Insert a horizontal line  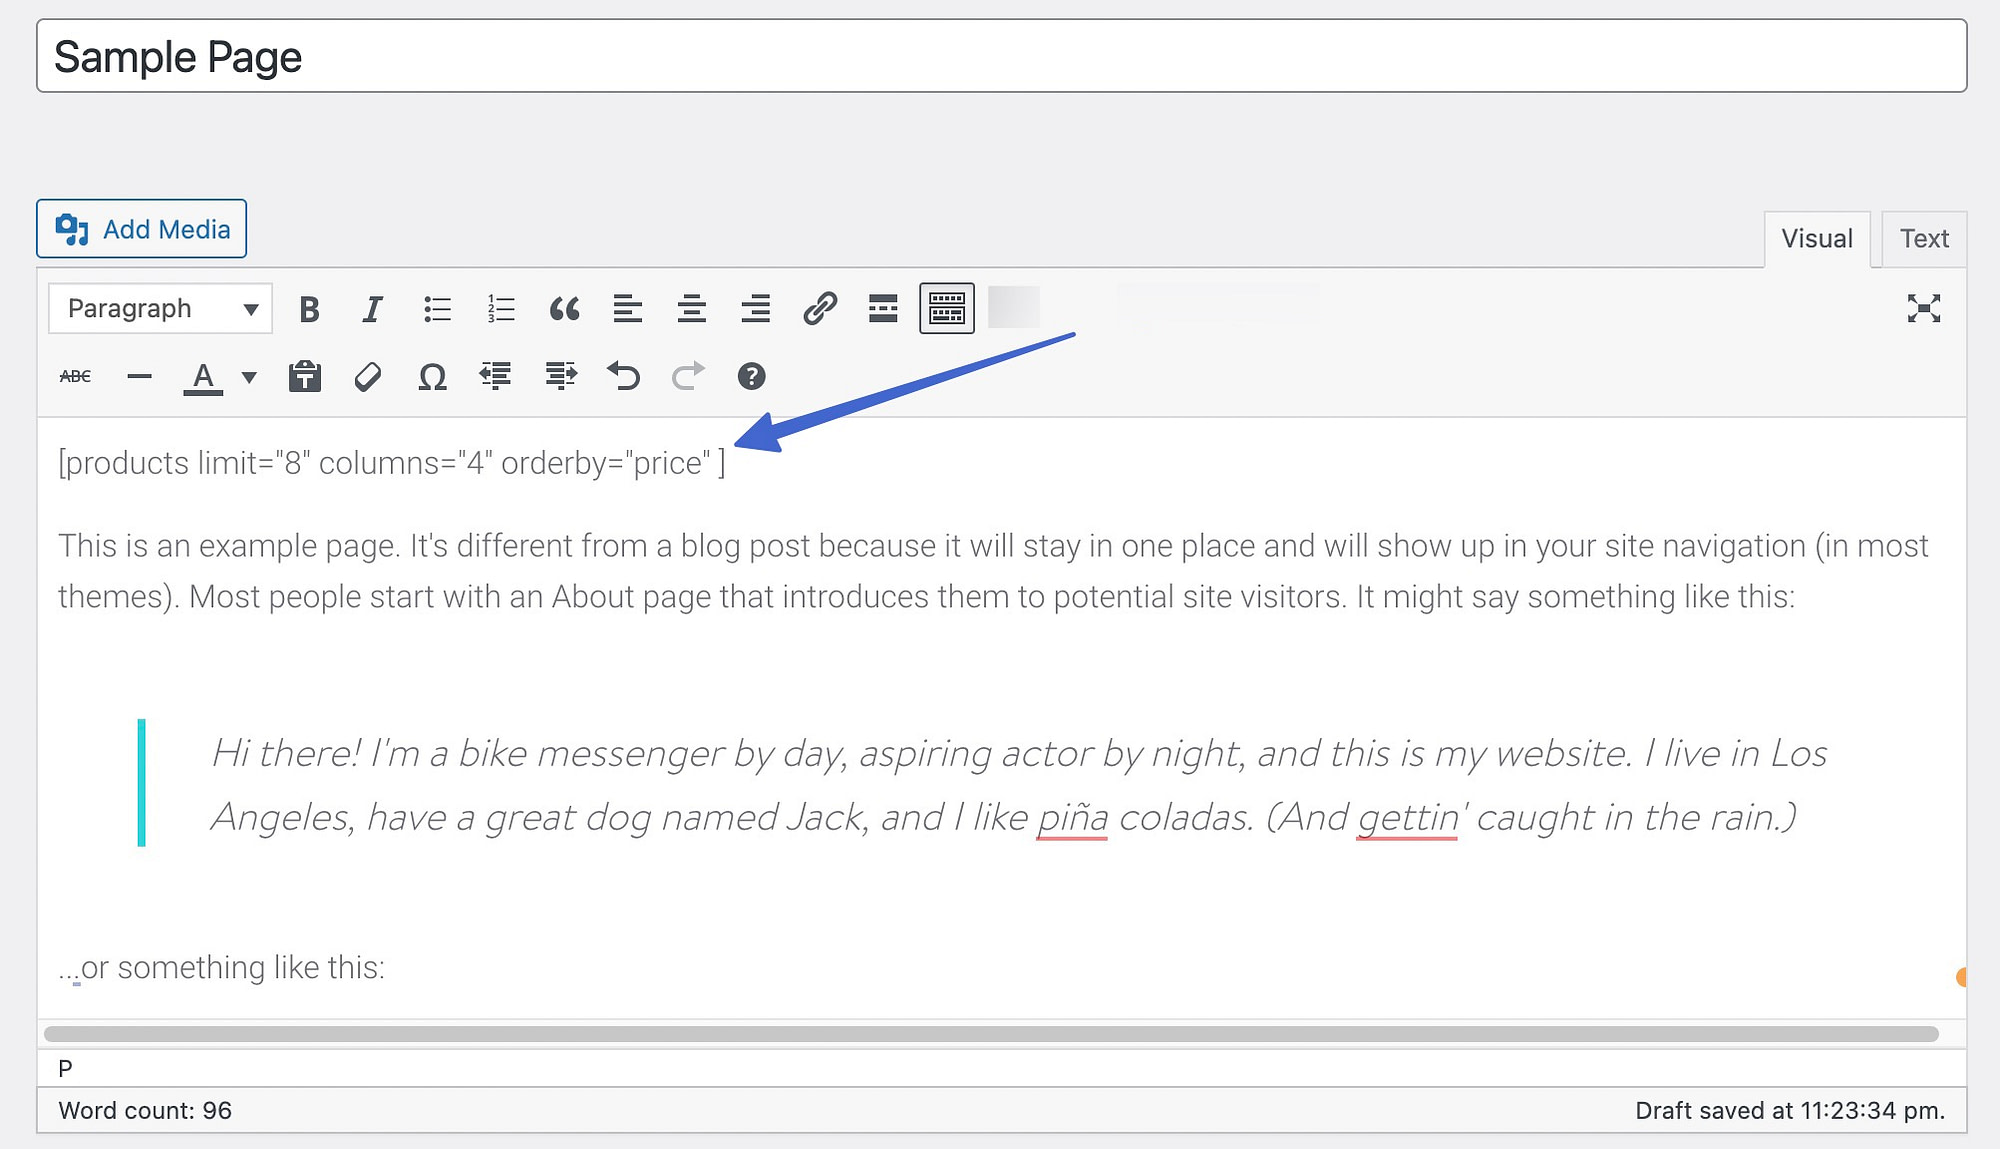pos(139,377)
